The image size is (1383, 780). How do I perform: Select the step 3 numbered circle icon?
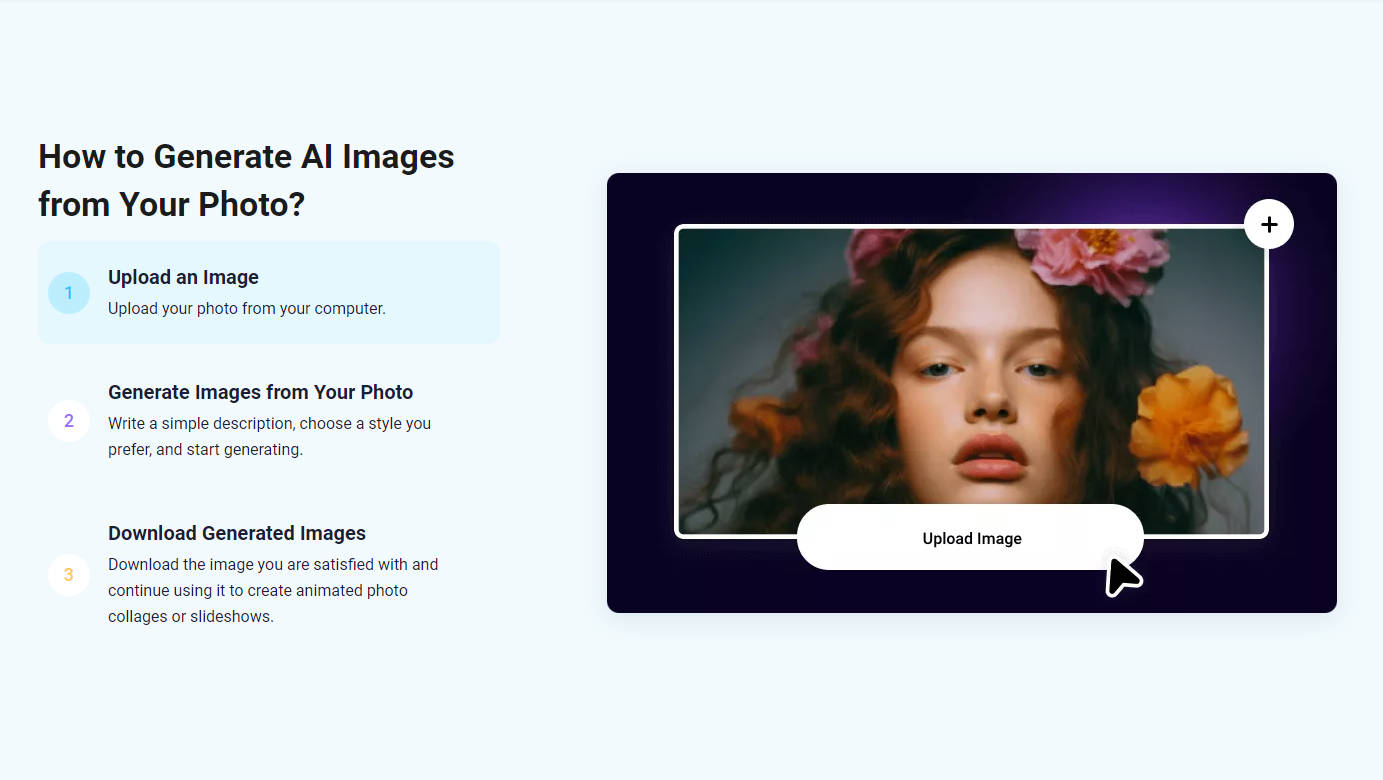tap(68, 575)
